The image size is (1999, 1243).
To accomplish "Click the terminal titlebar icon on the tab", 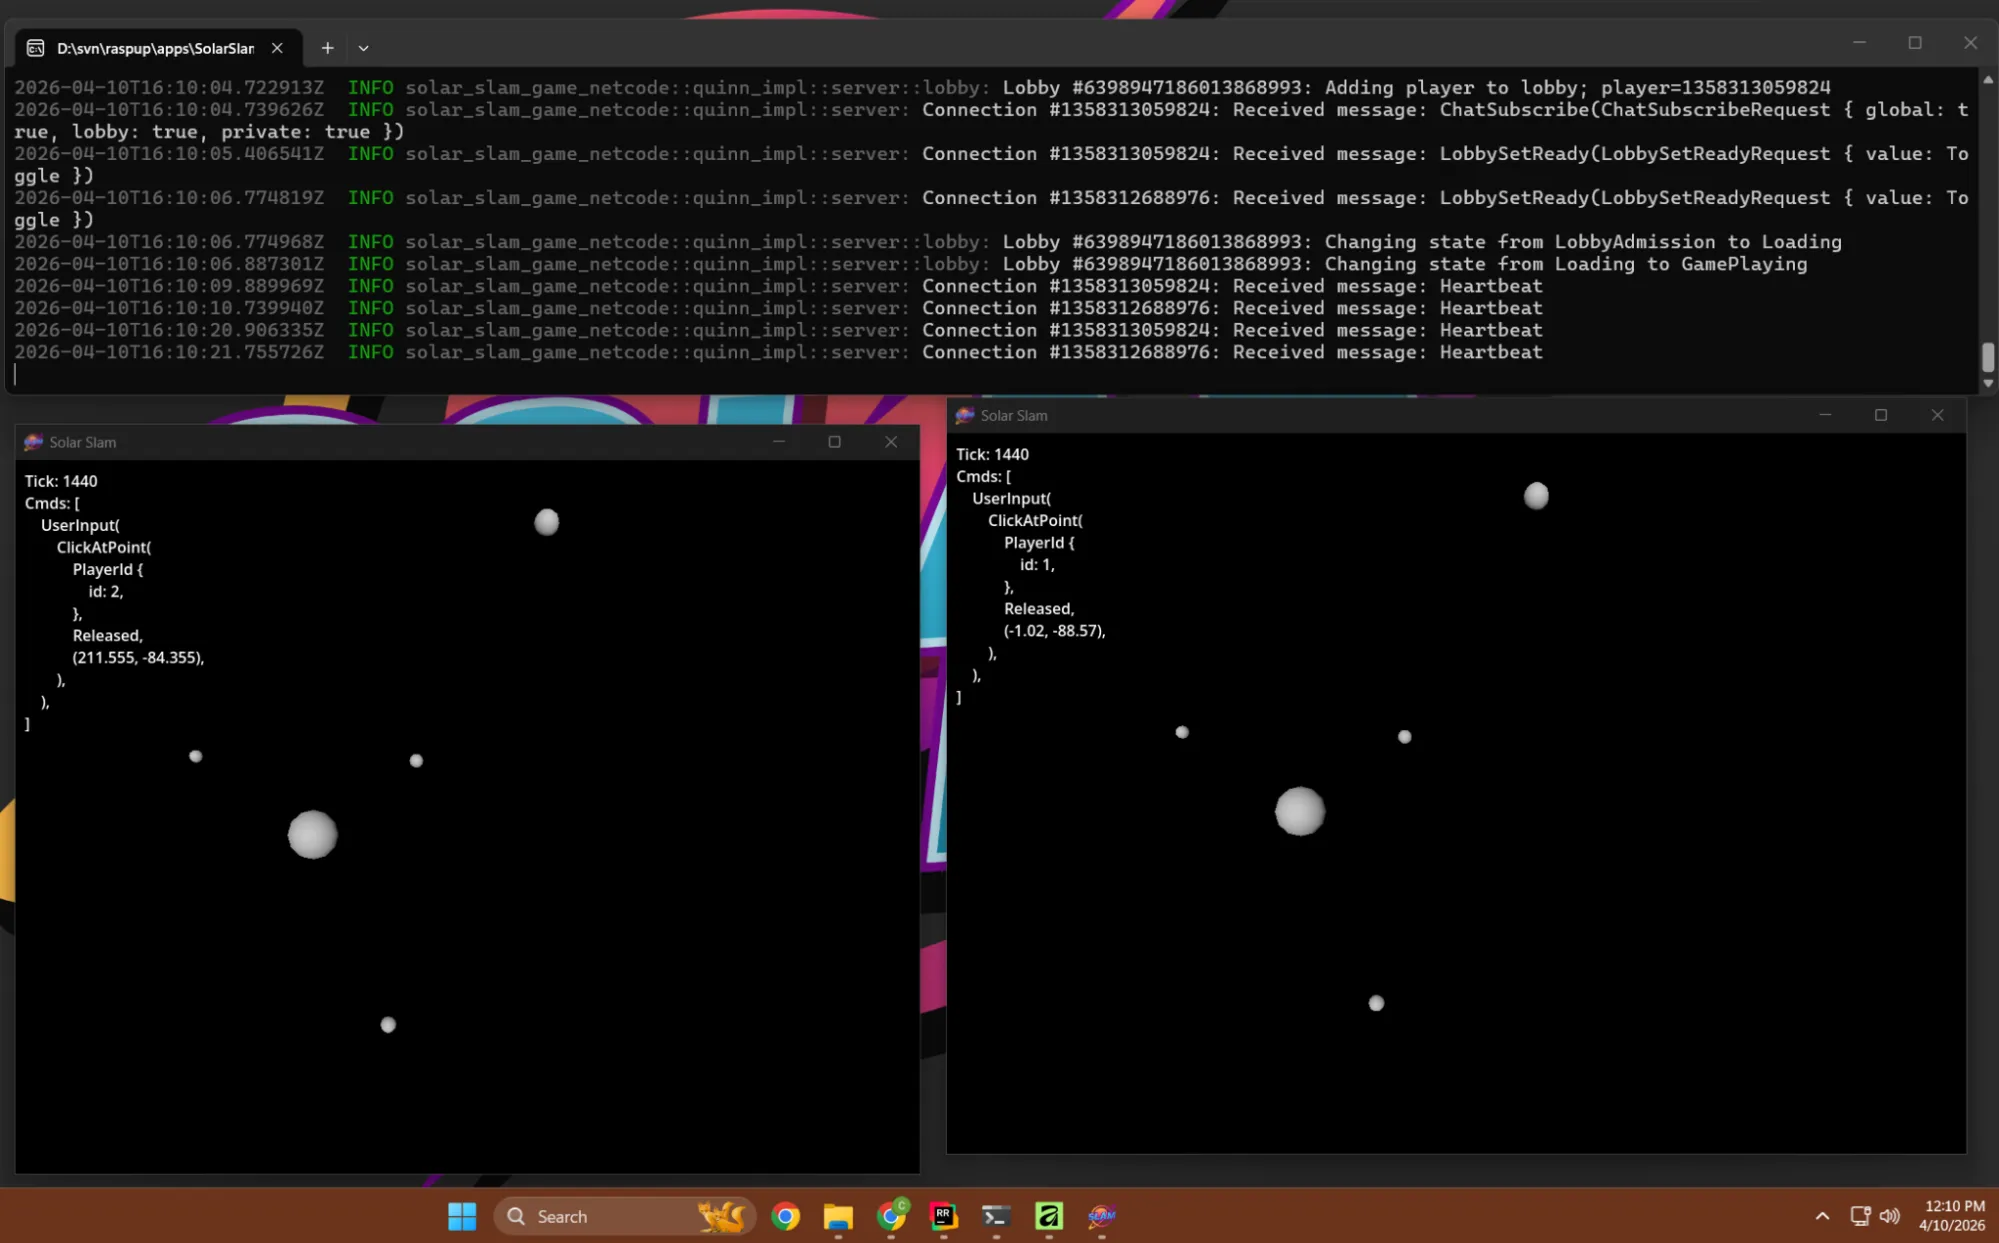I will point(35,48).
